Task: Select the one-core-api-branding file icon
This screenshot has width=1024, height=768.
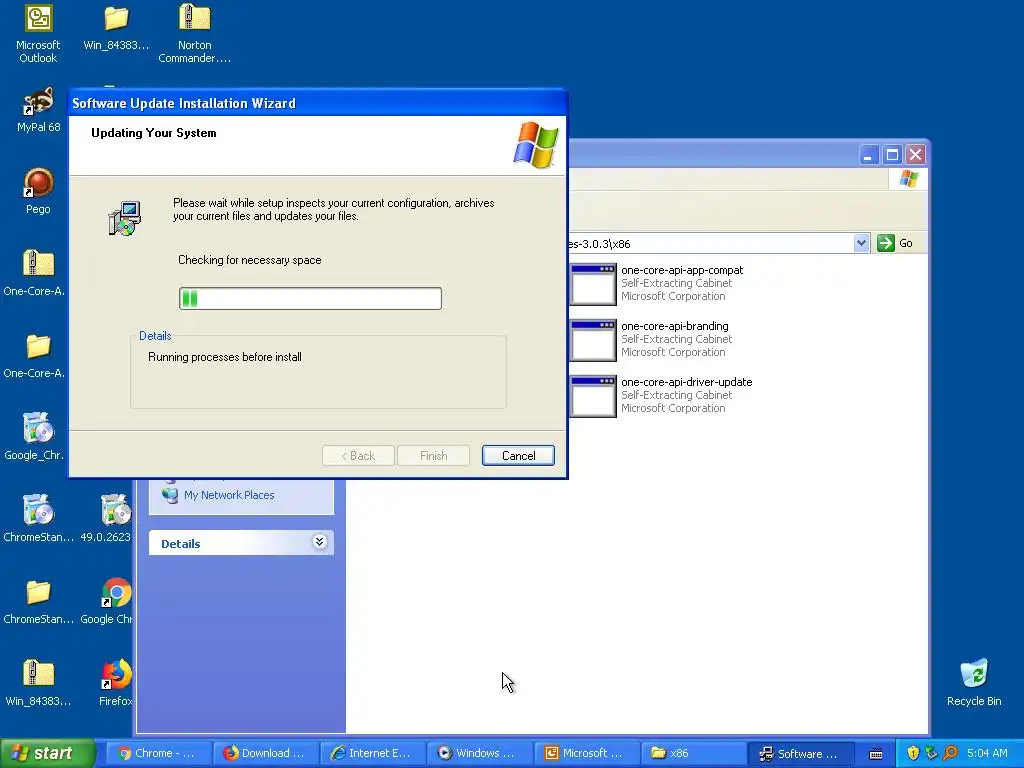Action: click(x=592, y=340)
